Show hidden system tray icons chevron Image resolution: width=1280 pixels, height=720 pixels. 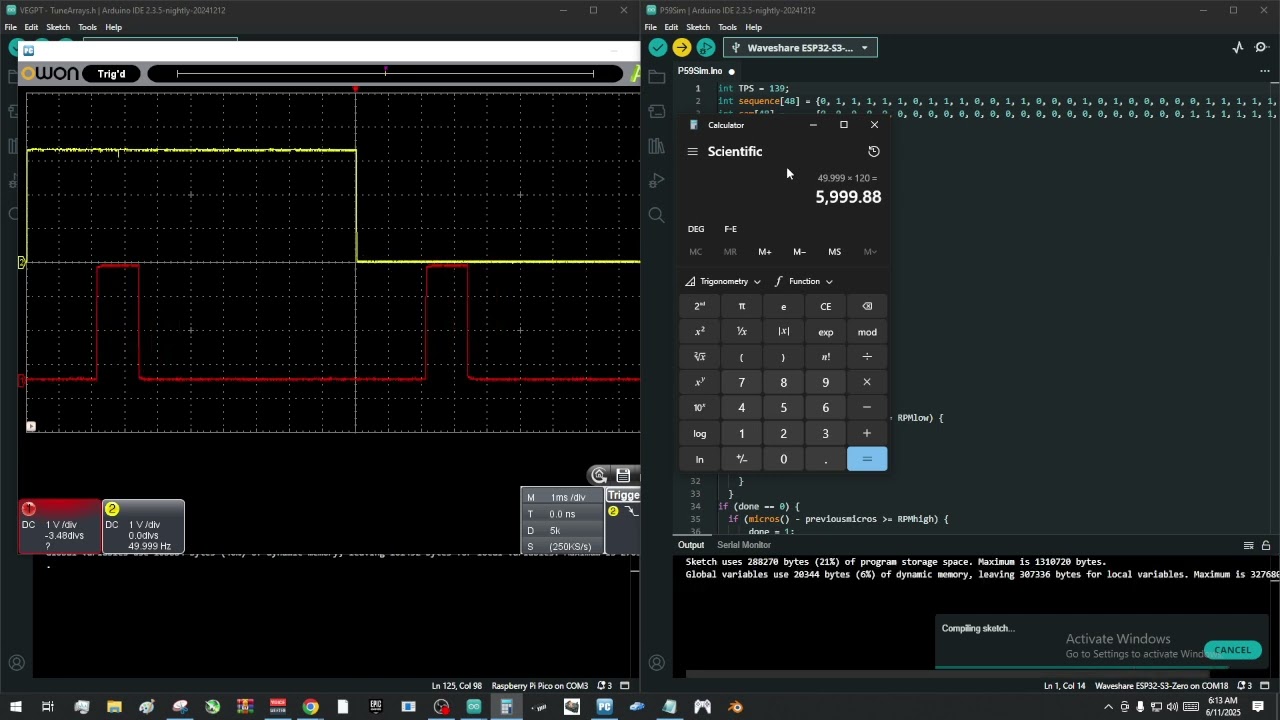[x=1108, y=707]
